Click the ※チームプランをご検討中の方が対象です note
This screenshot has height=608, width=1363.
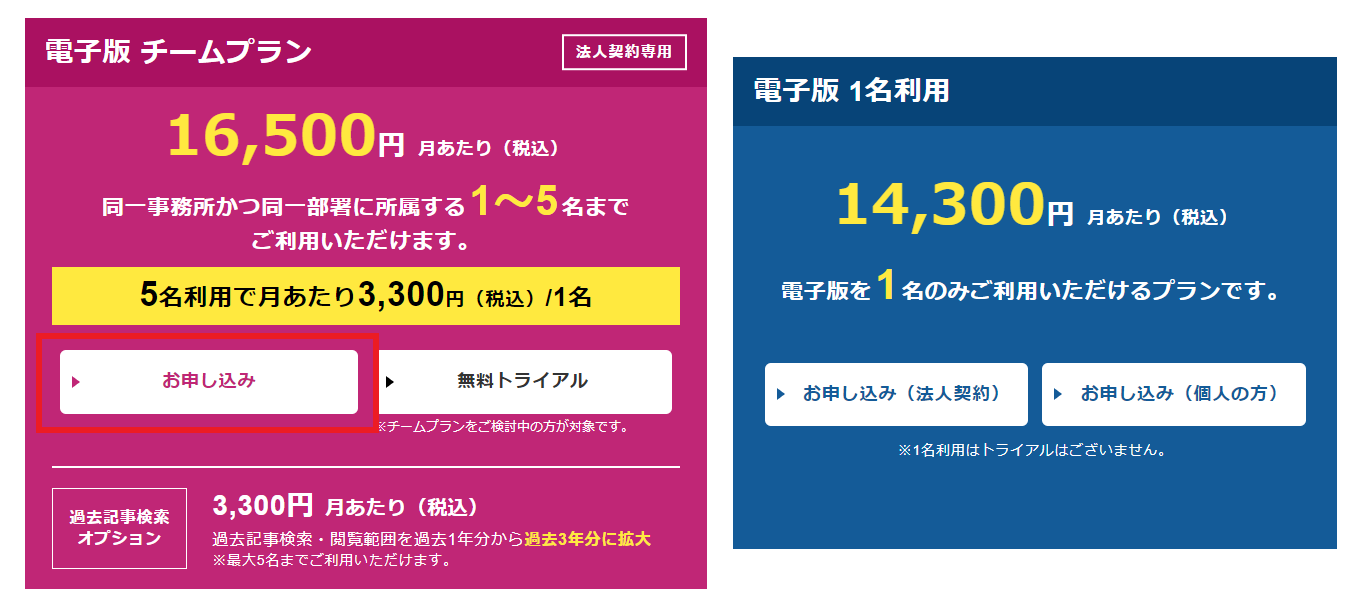502,427
